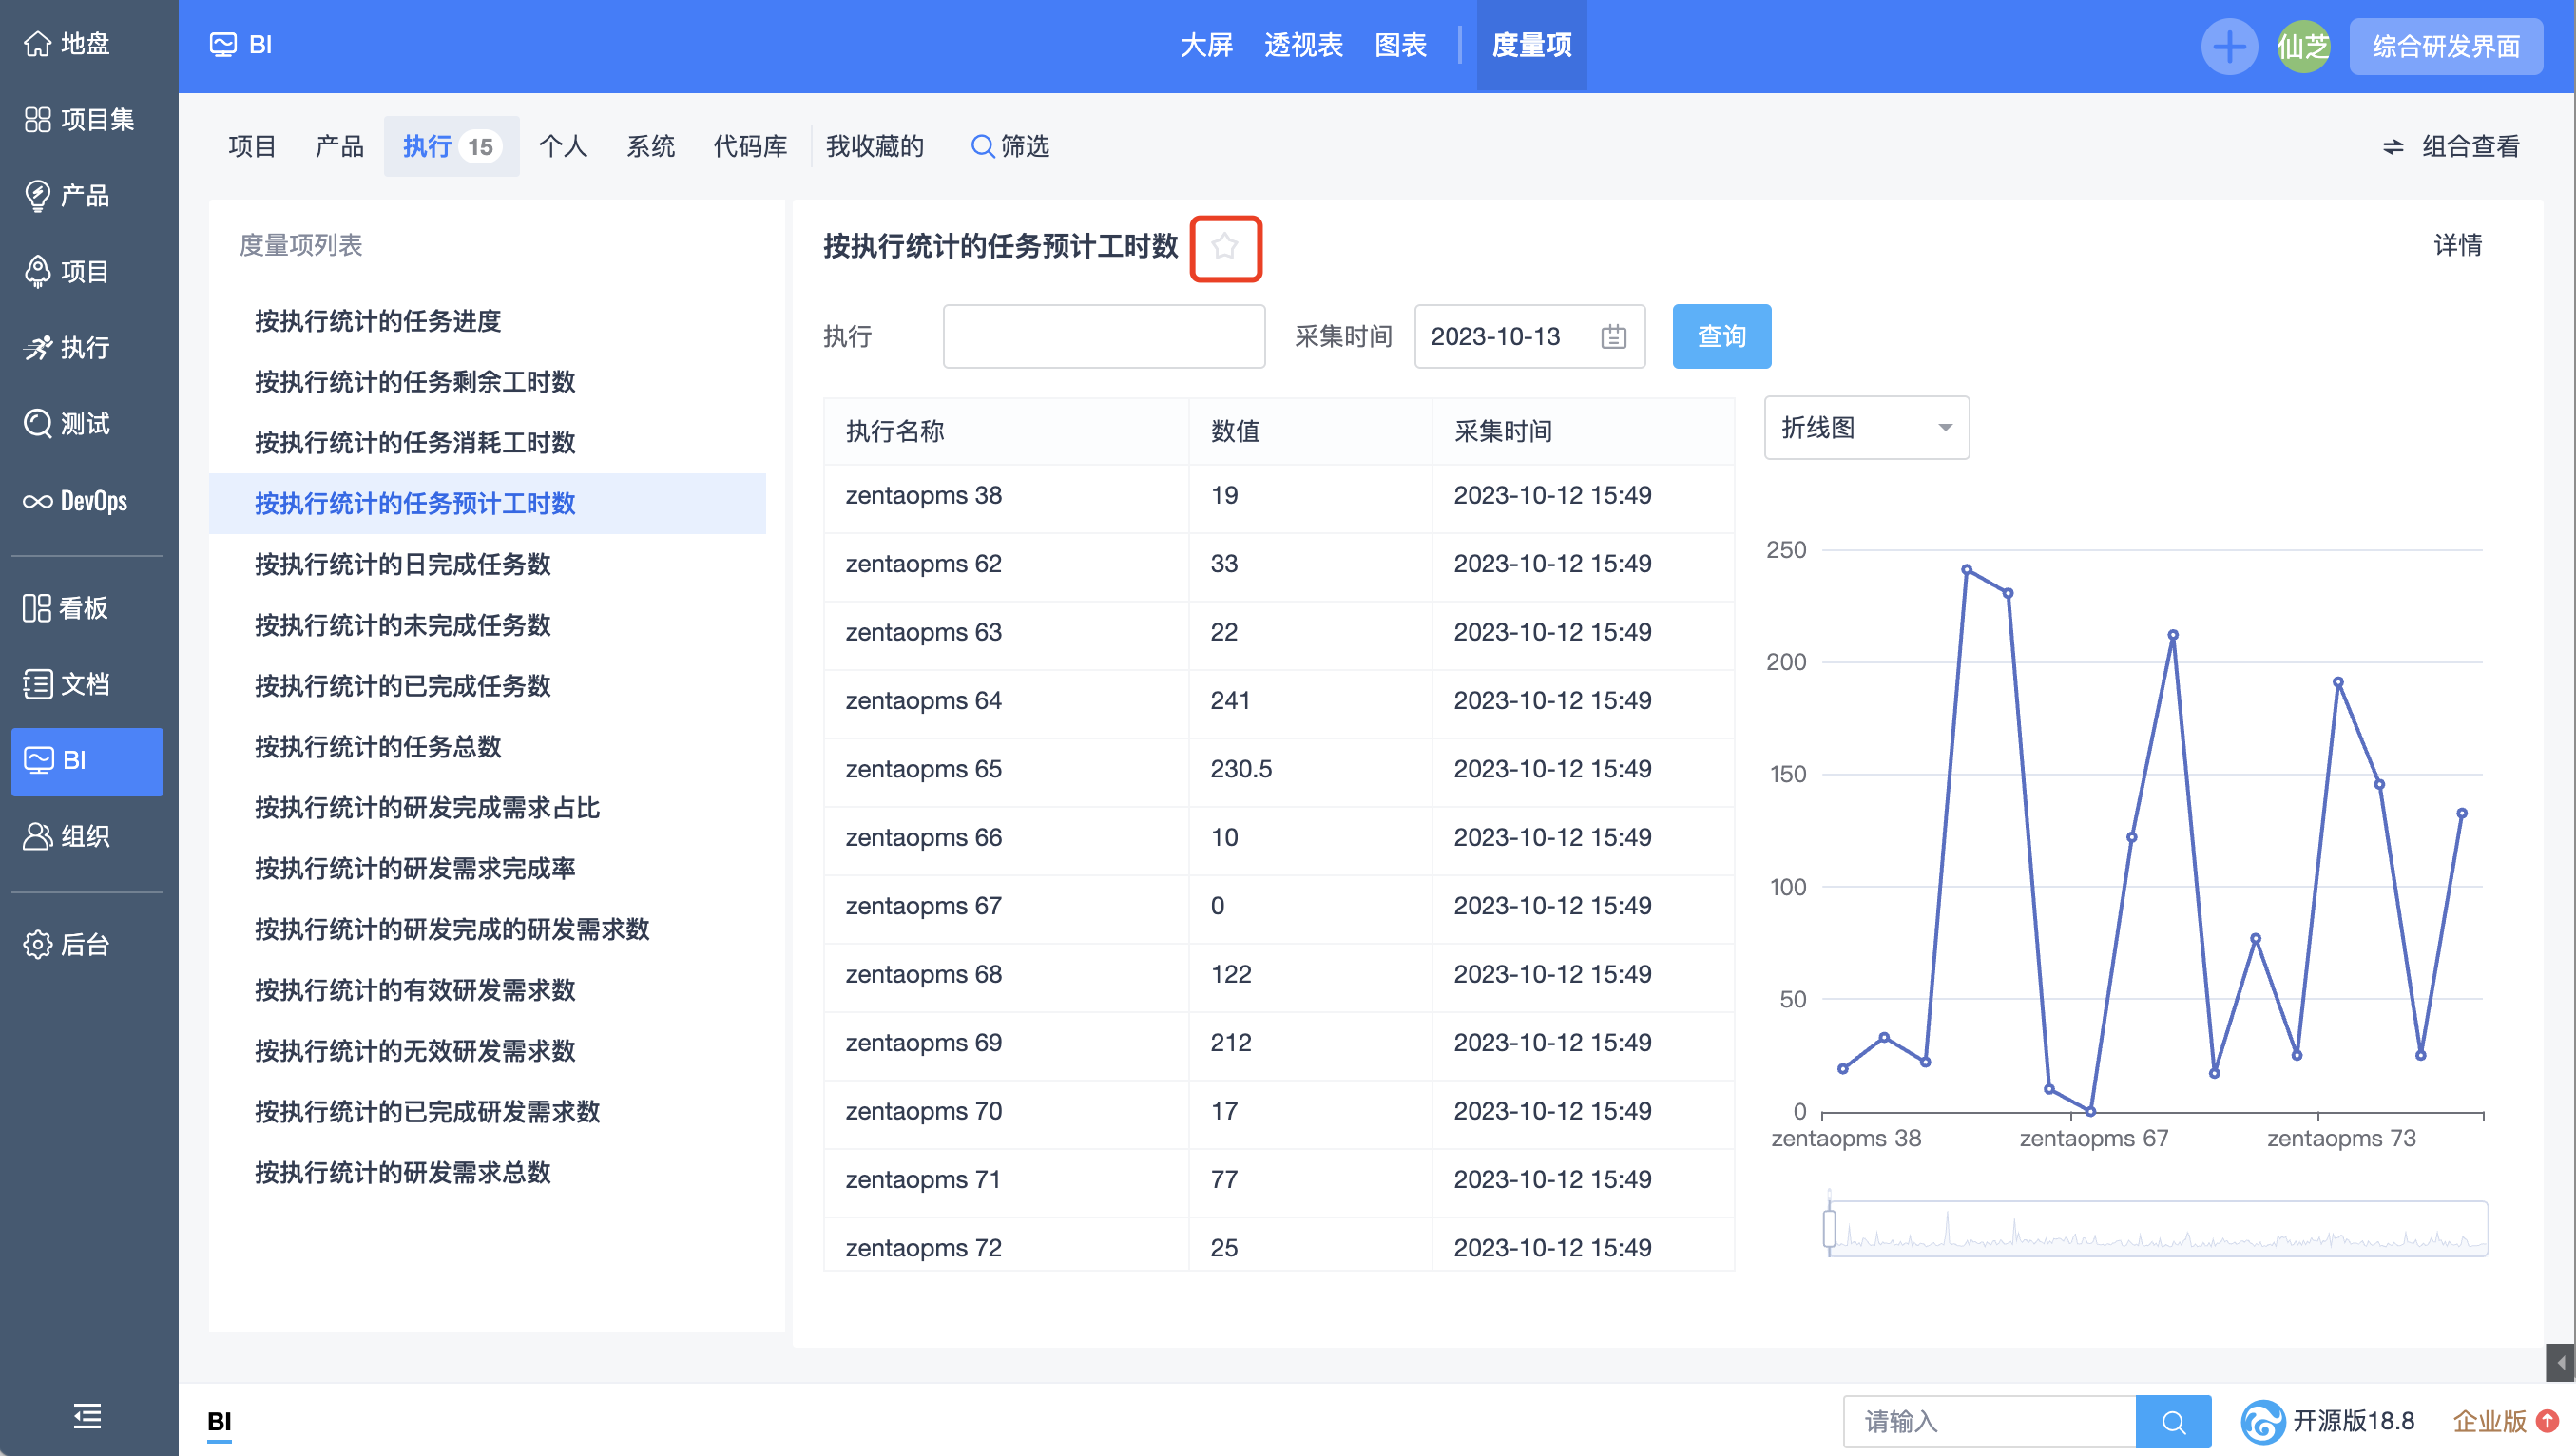Screen dimensions: 2576x1456
Task: Open the 折线图 chart type dropdown
Action: [x=1866, y=427]
